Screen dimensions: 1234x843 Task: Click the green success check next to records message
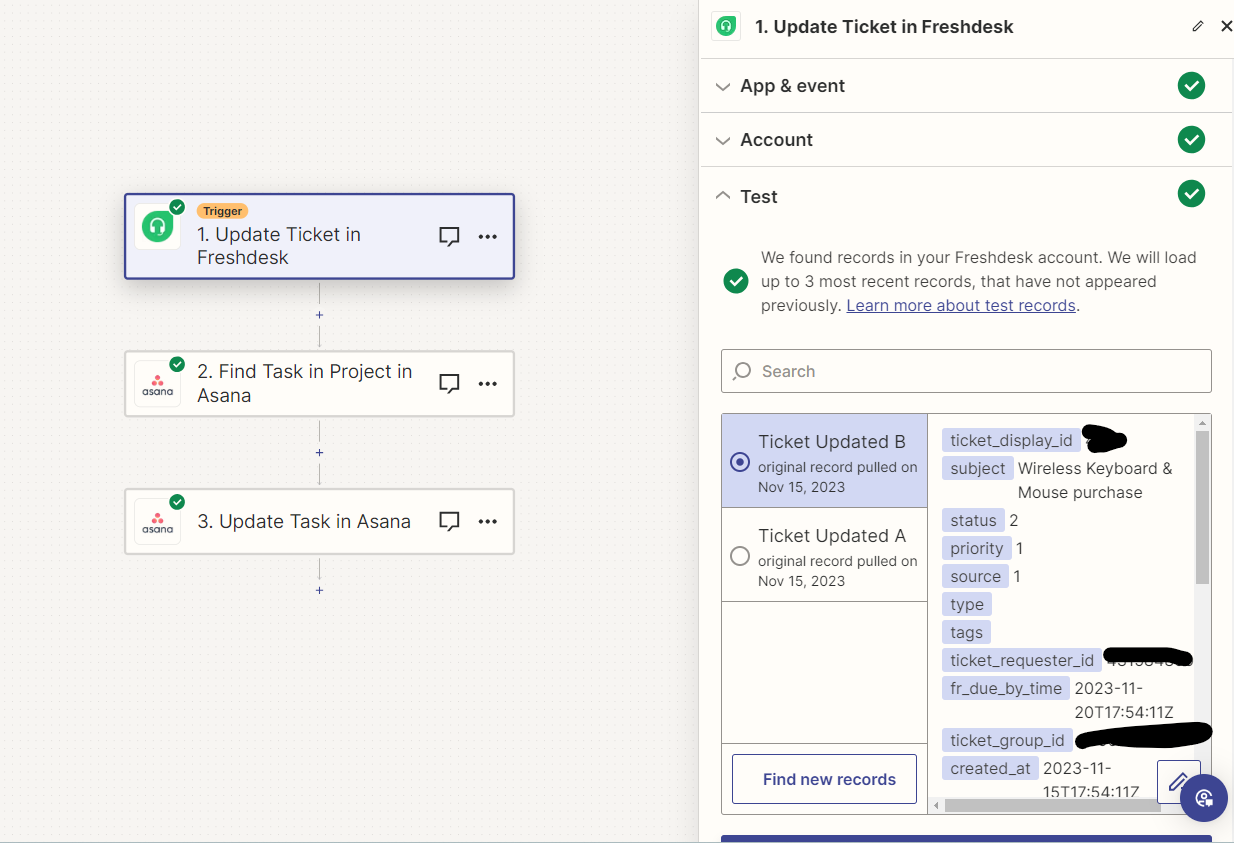(x=736, y=281)
